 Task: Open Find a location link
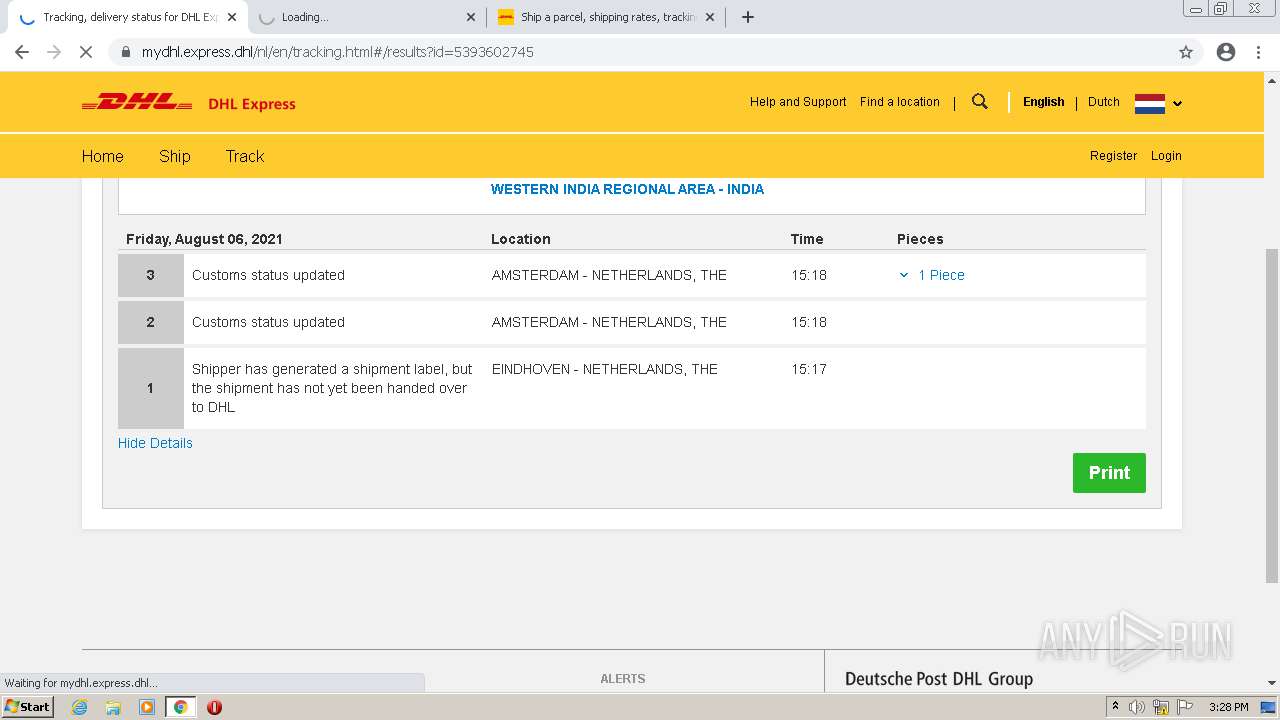900,102
